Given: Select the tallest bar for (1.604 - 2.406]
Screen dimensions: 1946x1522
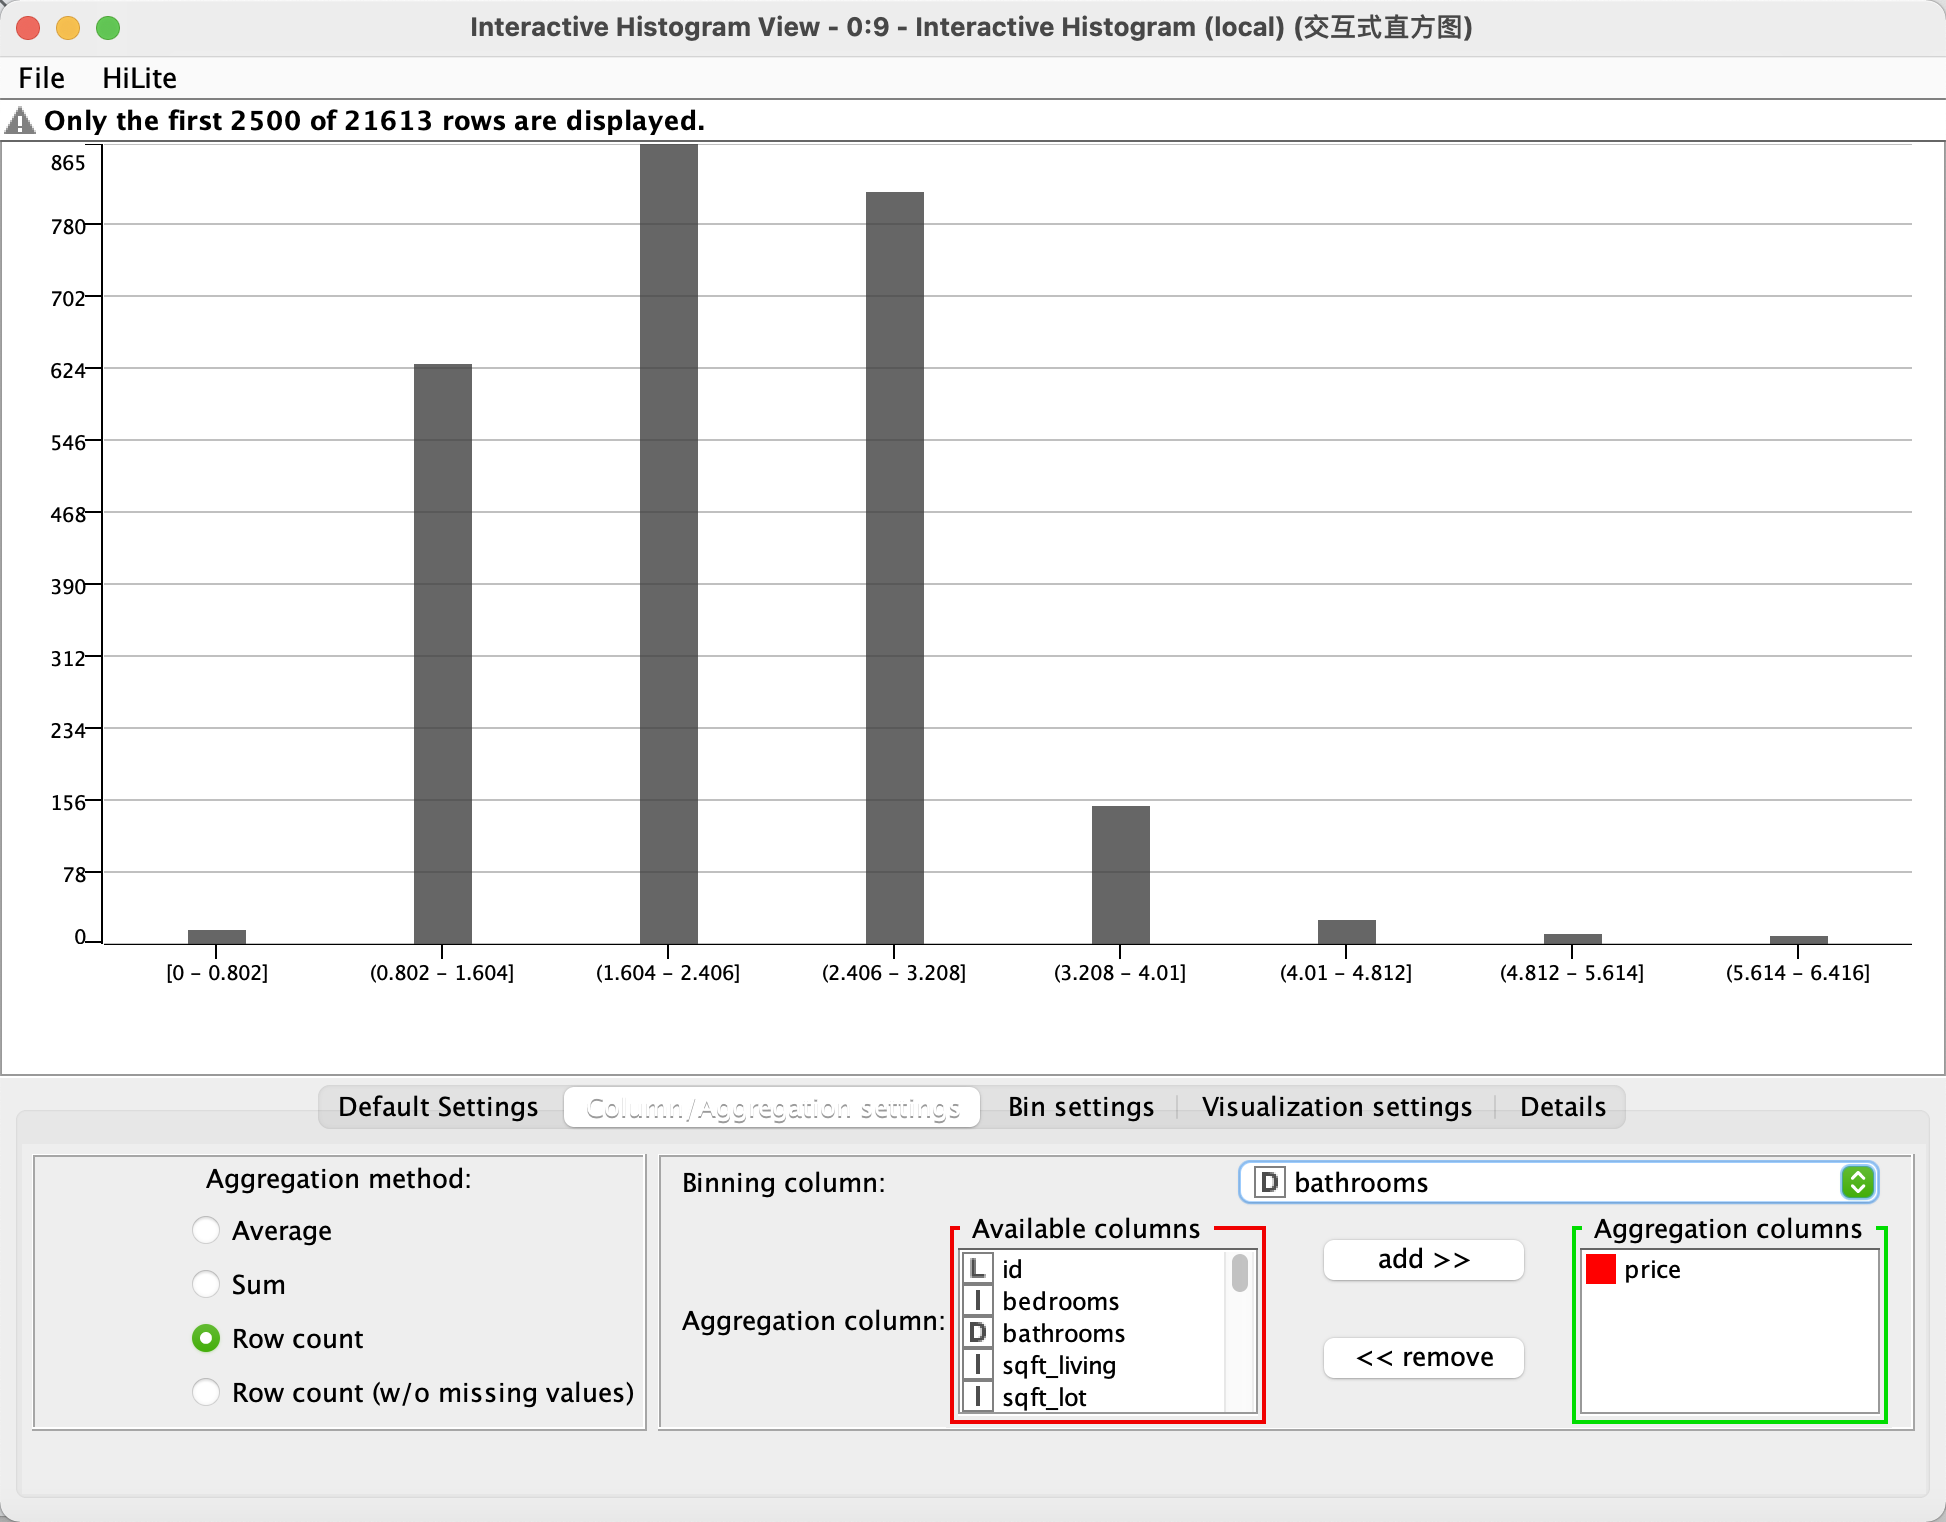Looking at the screenshot, I should click(668, 544).
